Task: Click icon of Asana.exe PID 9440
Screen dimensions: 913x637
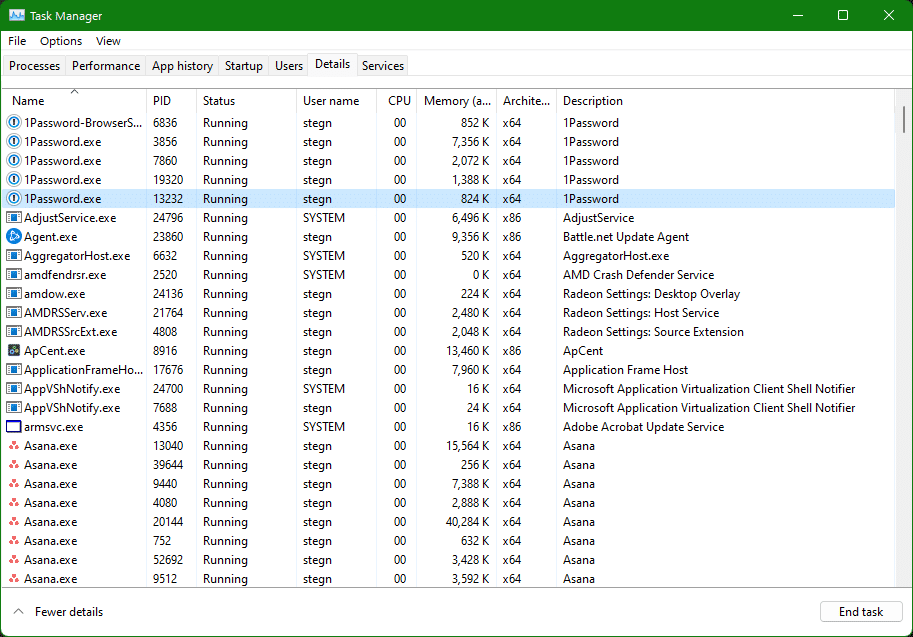Action: tap(14, 483)
